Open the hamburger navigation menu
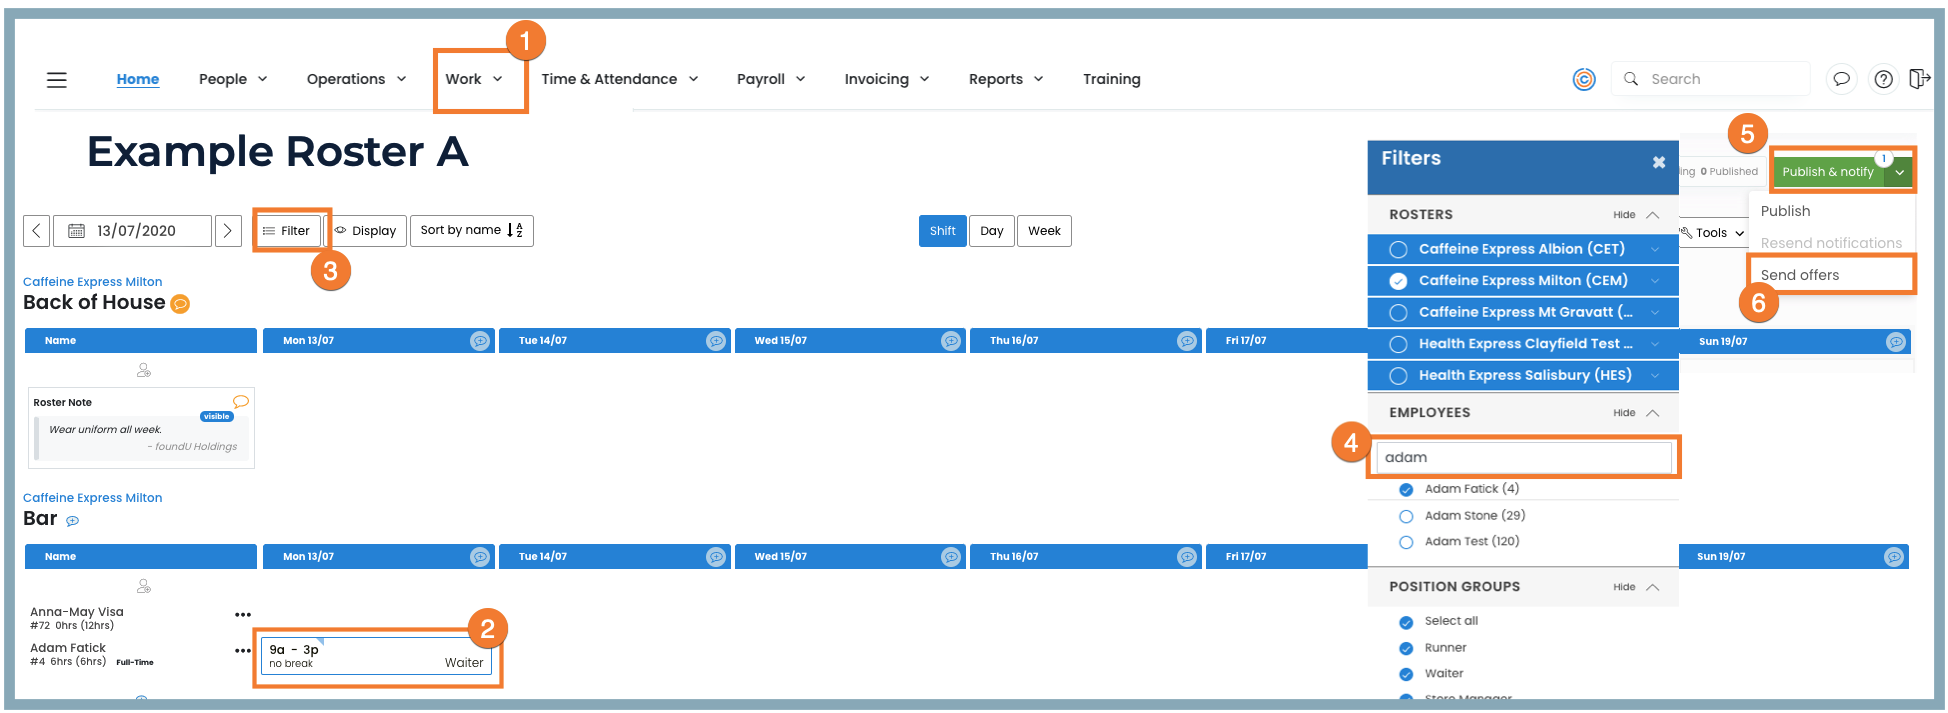The width and height of the screenshot is (1948, 713). pyautogui.click(x=57, y=79)
